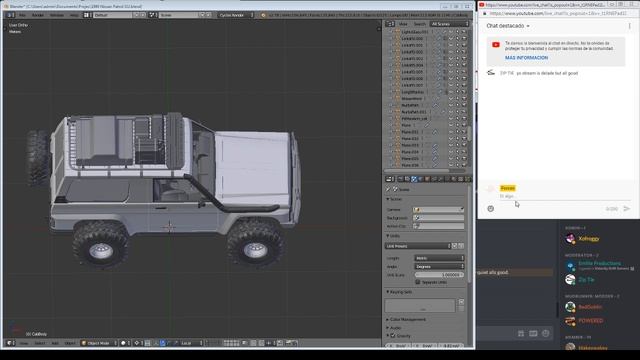The image size is (640, 360).
Task: Click the modifier wrench icon on Plane.016 row
Action: click(435, 165)
